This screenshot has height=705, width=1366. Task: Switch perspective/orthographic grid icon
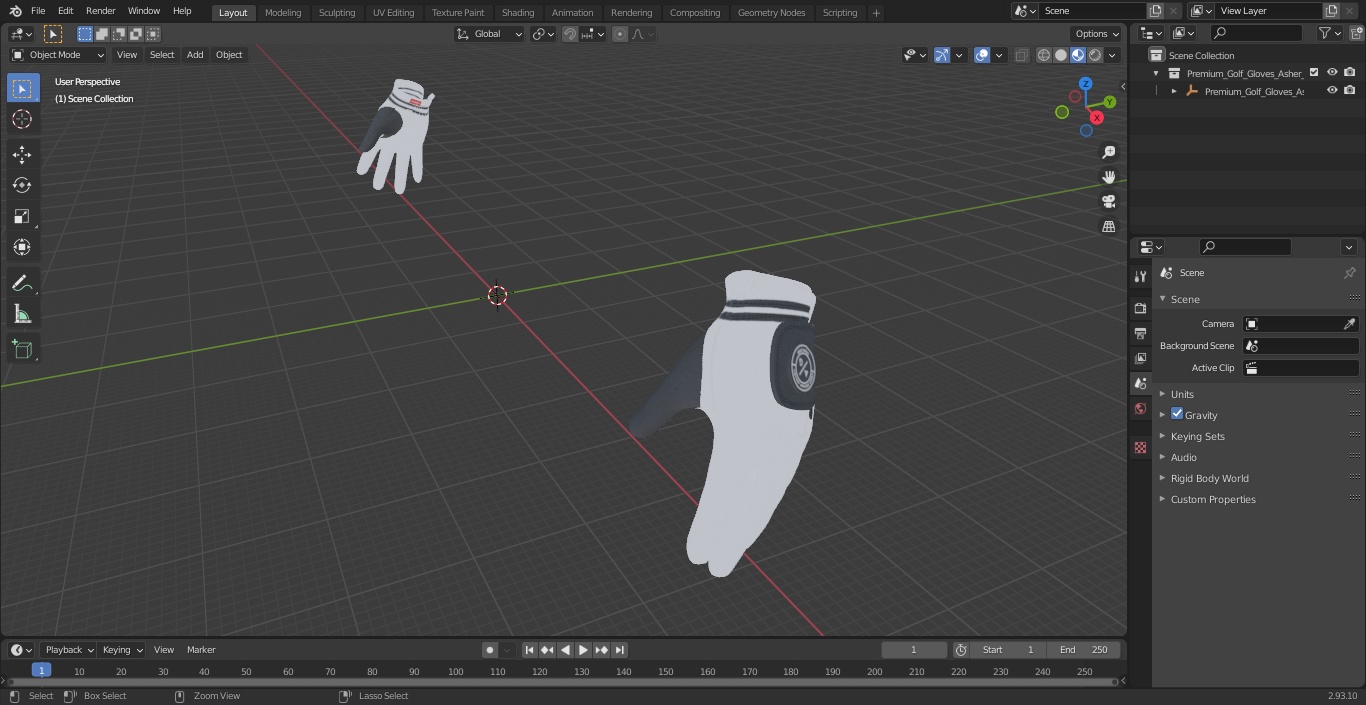pos(1108,226)
